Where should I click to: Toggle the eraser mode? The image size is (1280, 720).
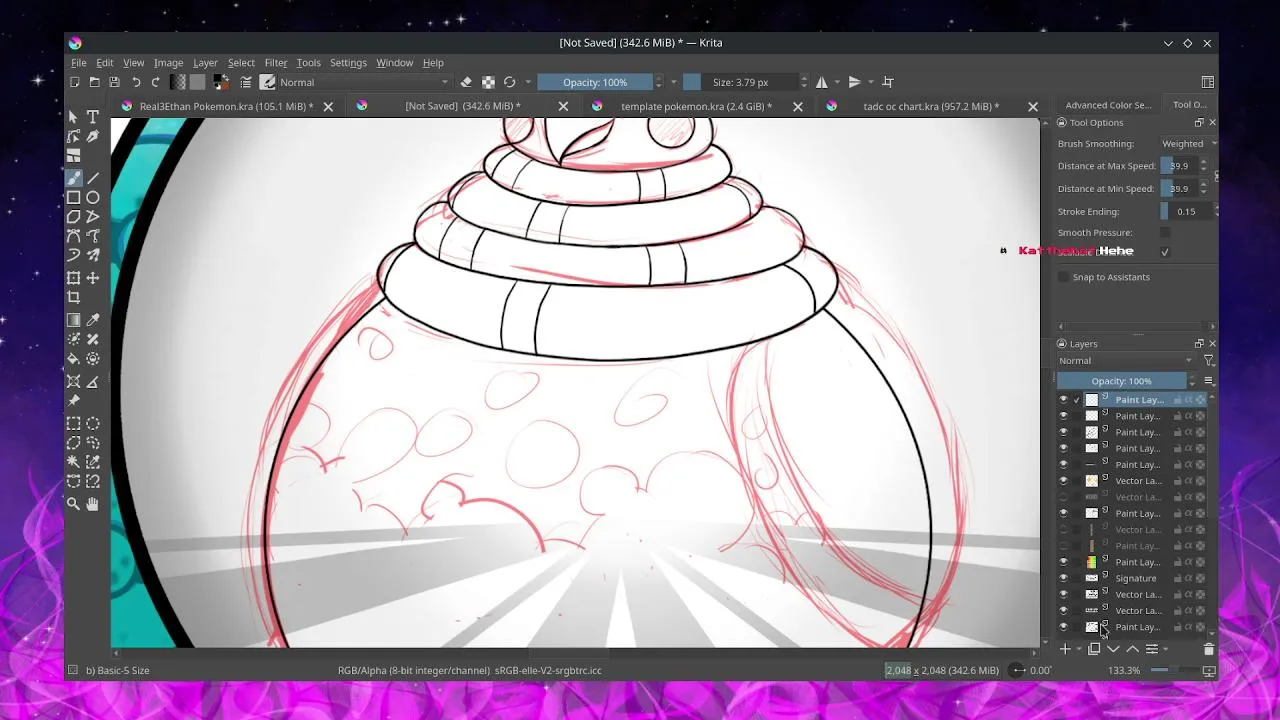point(466,82)
